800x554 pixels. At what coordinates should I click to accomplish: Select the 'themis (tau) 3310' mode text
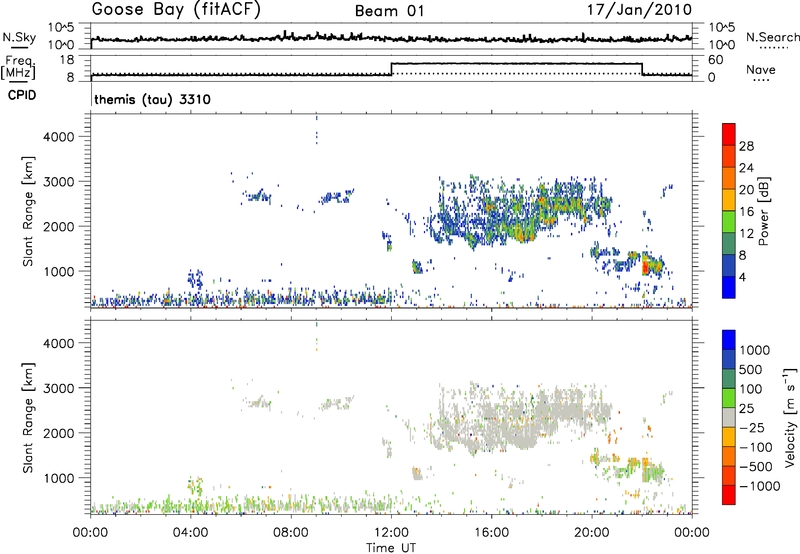point(153,99)
